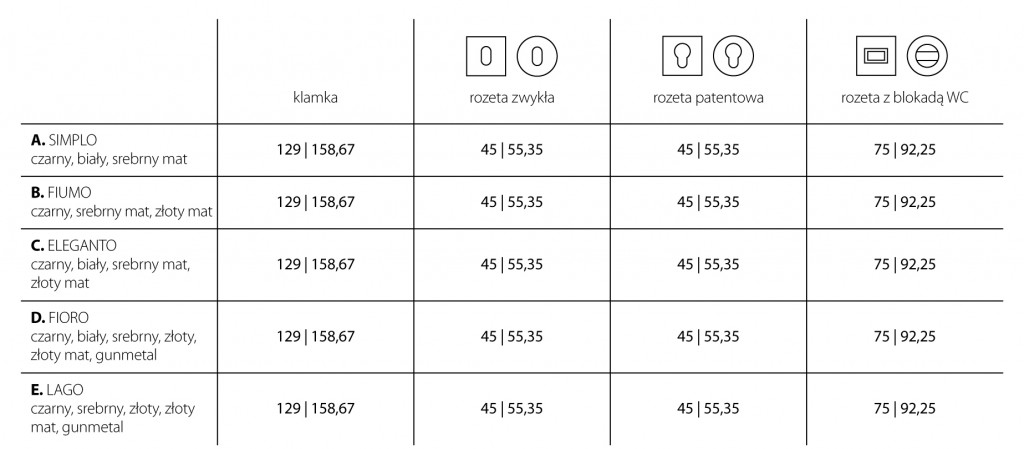Click the round plain rosette icon

537,56
